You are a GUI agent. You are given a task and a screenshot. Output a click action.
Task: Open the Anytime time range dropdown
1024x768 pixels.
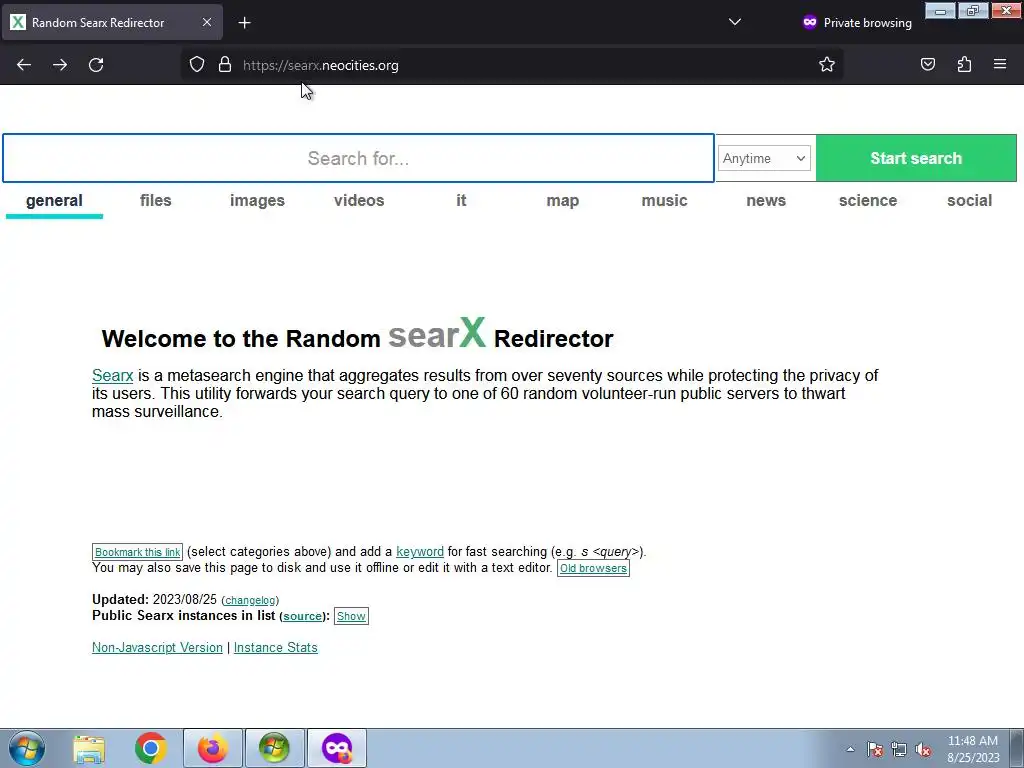[764, 158]
